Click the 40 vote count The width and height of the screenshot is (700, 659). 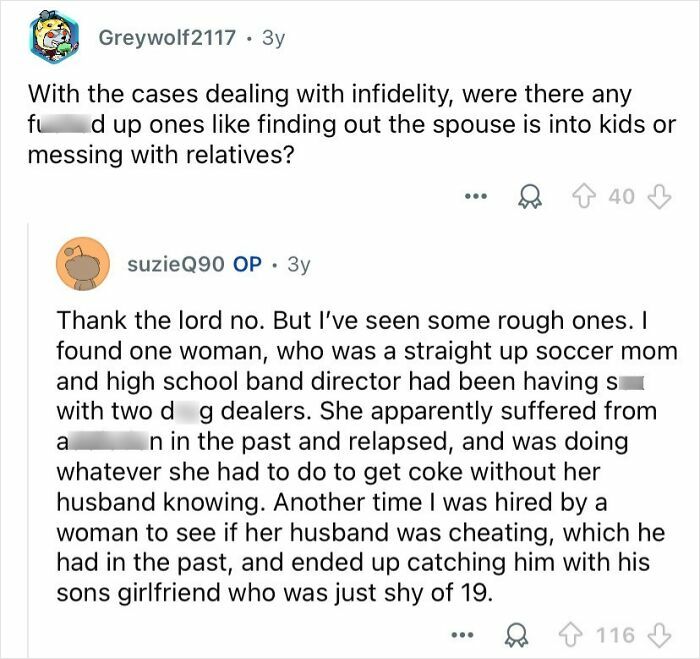pos(621,197)
